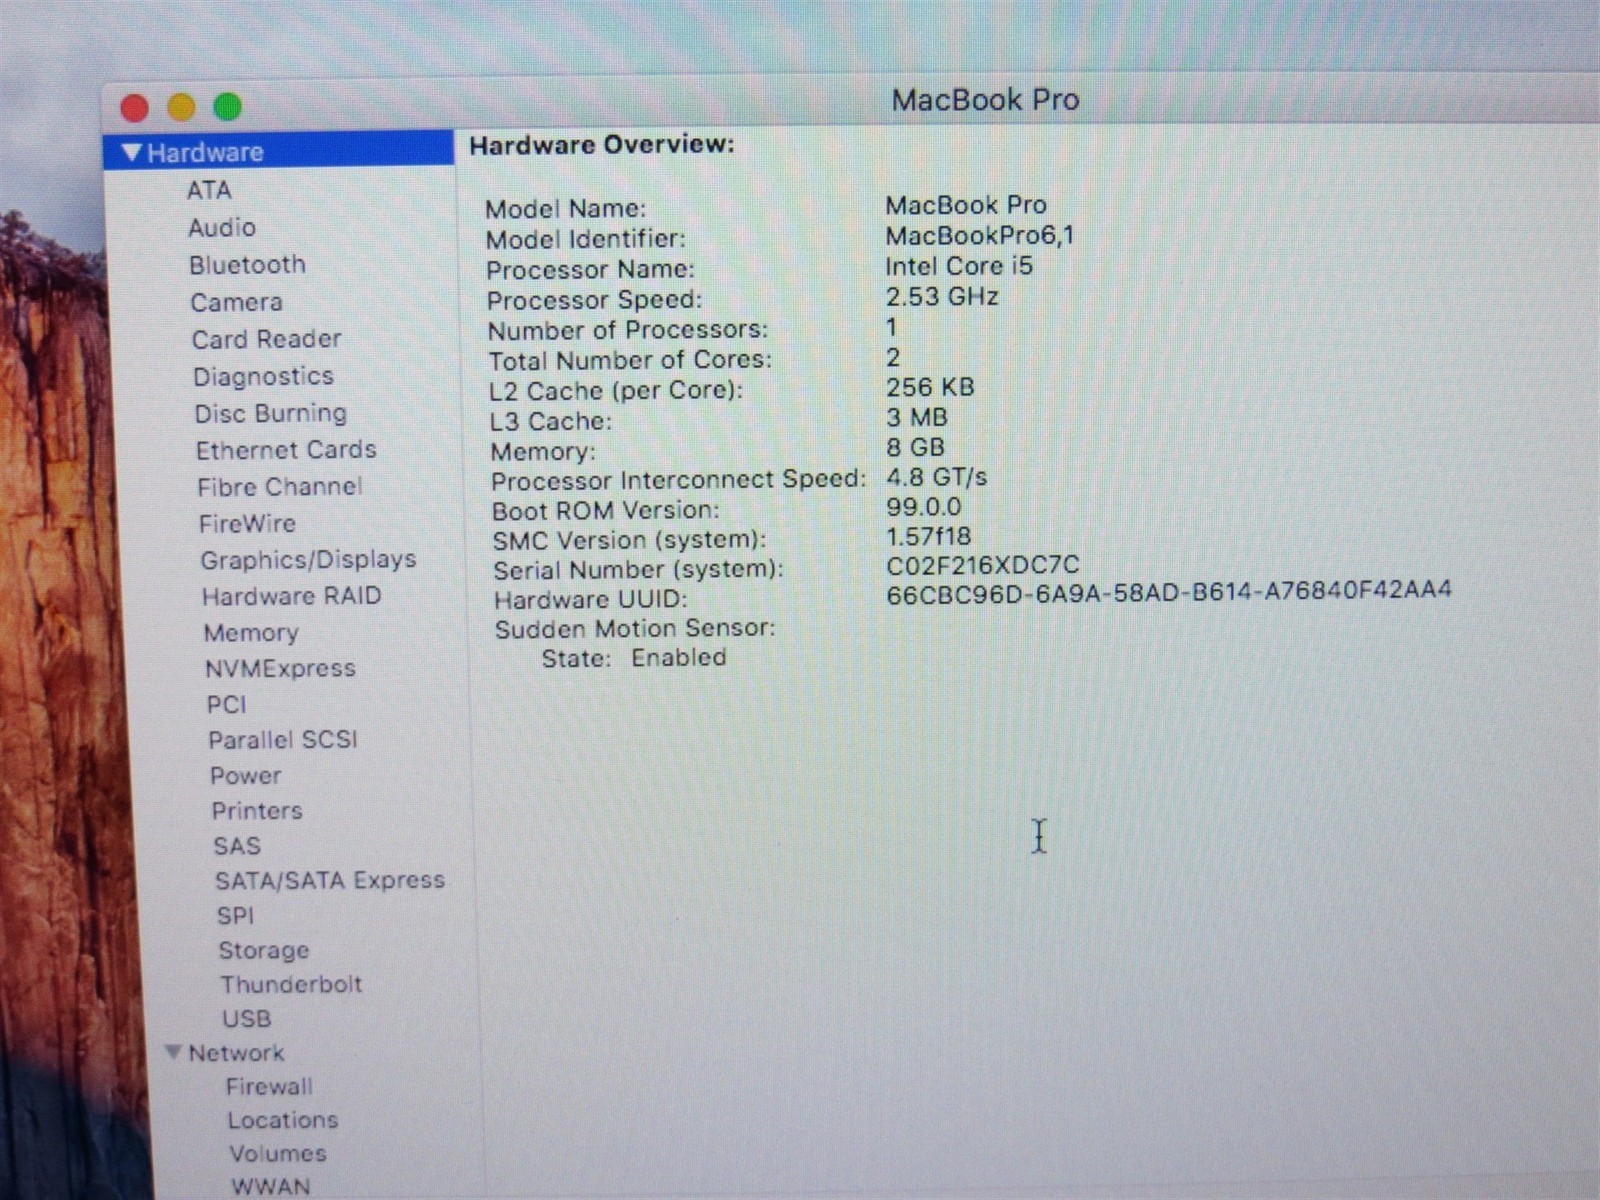Image resolution: width=1600 pixels, height=1200 pixels.
Task: Zoom the window with the green button
Action: pyautogui.click(x=227, y=105)
